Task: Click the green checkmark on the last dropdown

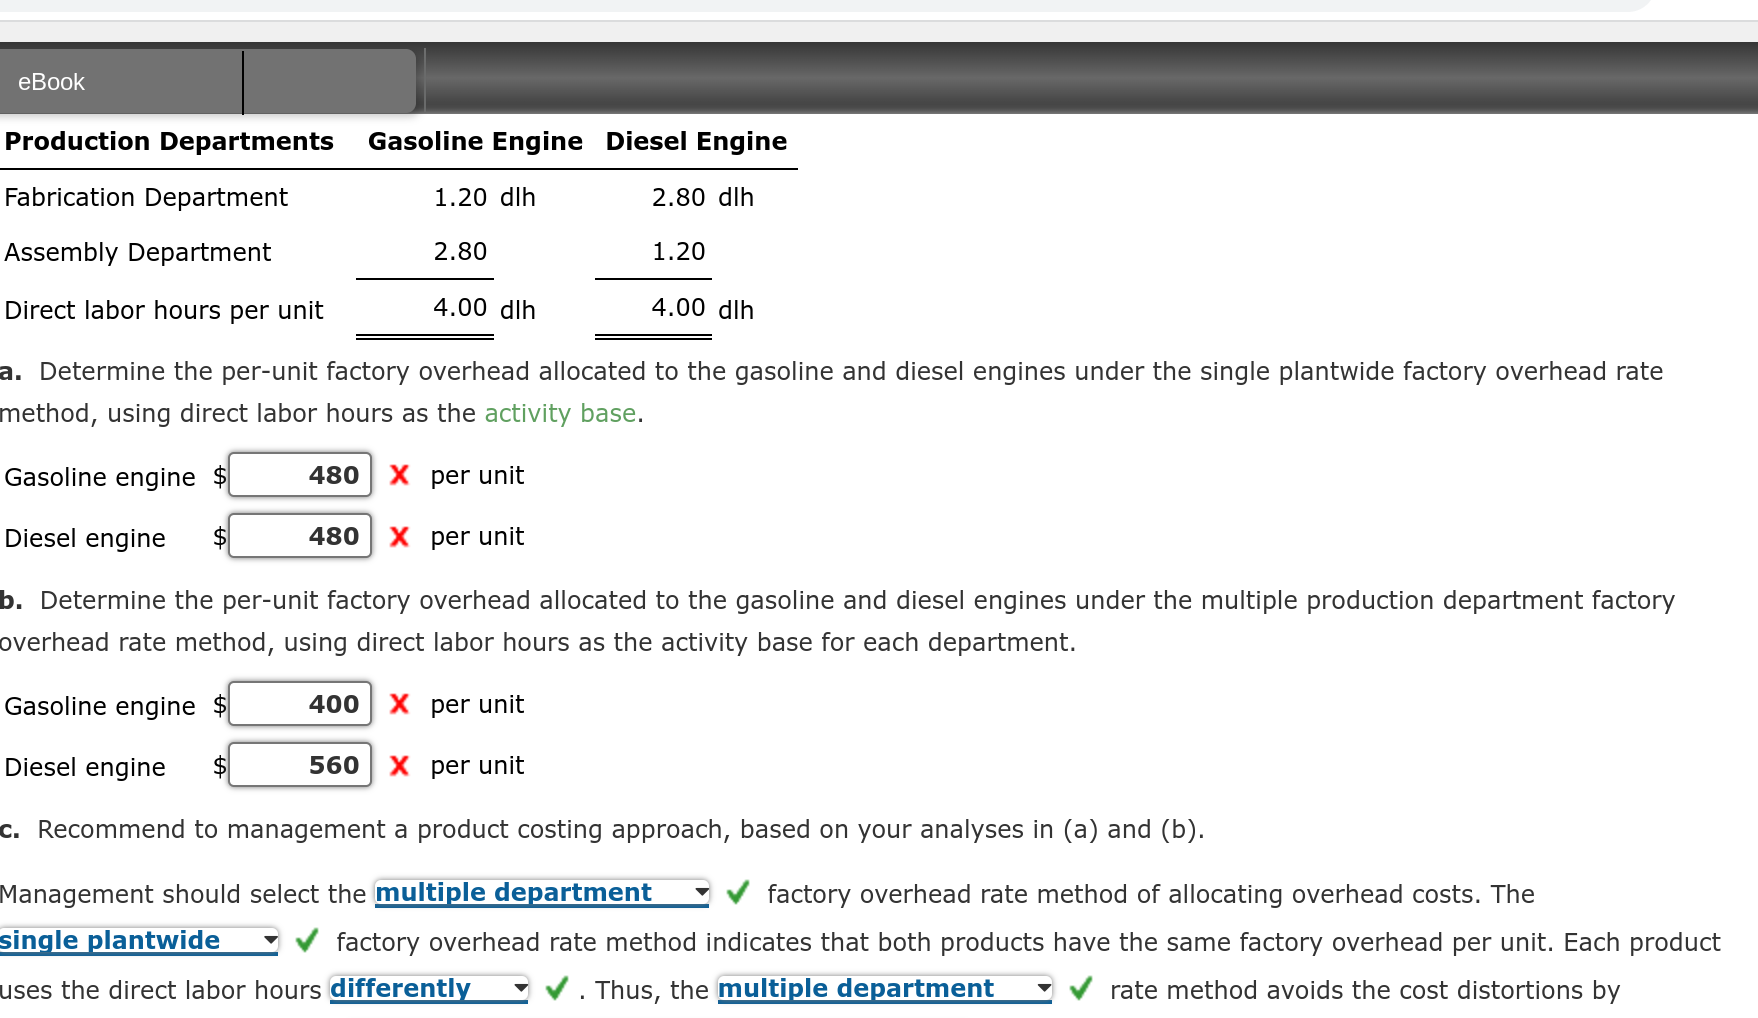Action: point(1081,989)
